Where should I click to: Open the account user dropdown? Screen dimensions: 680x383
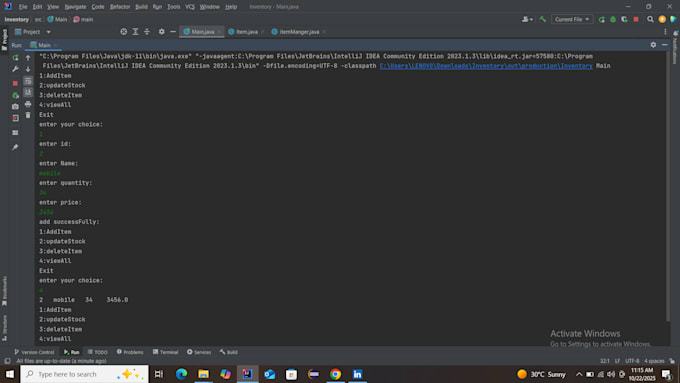click(x=527, y=20)
